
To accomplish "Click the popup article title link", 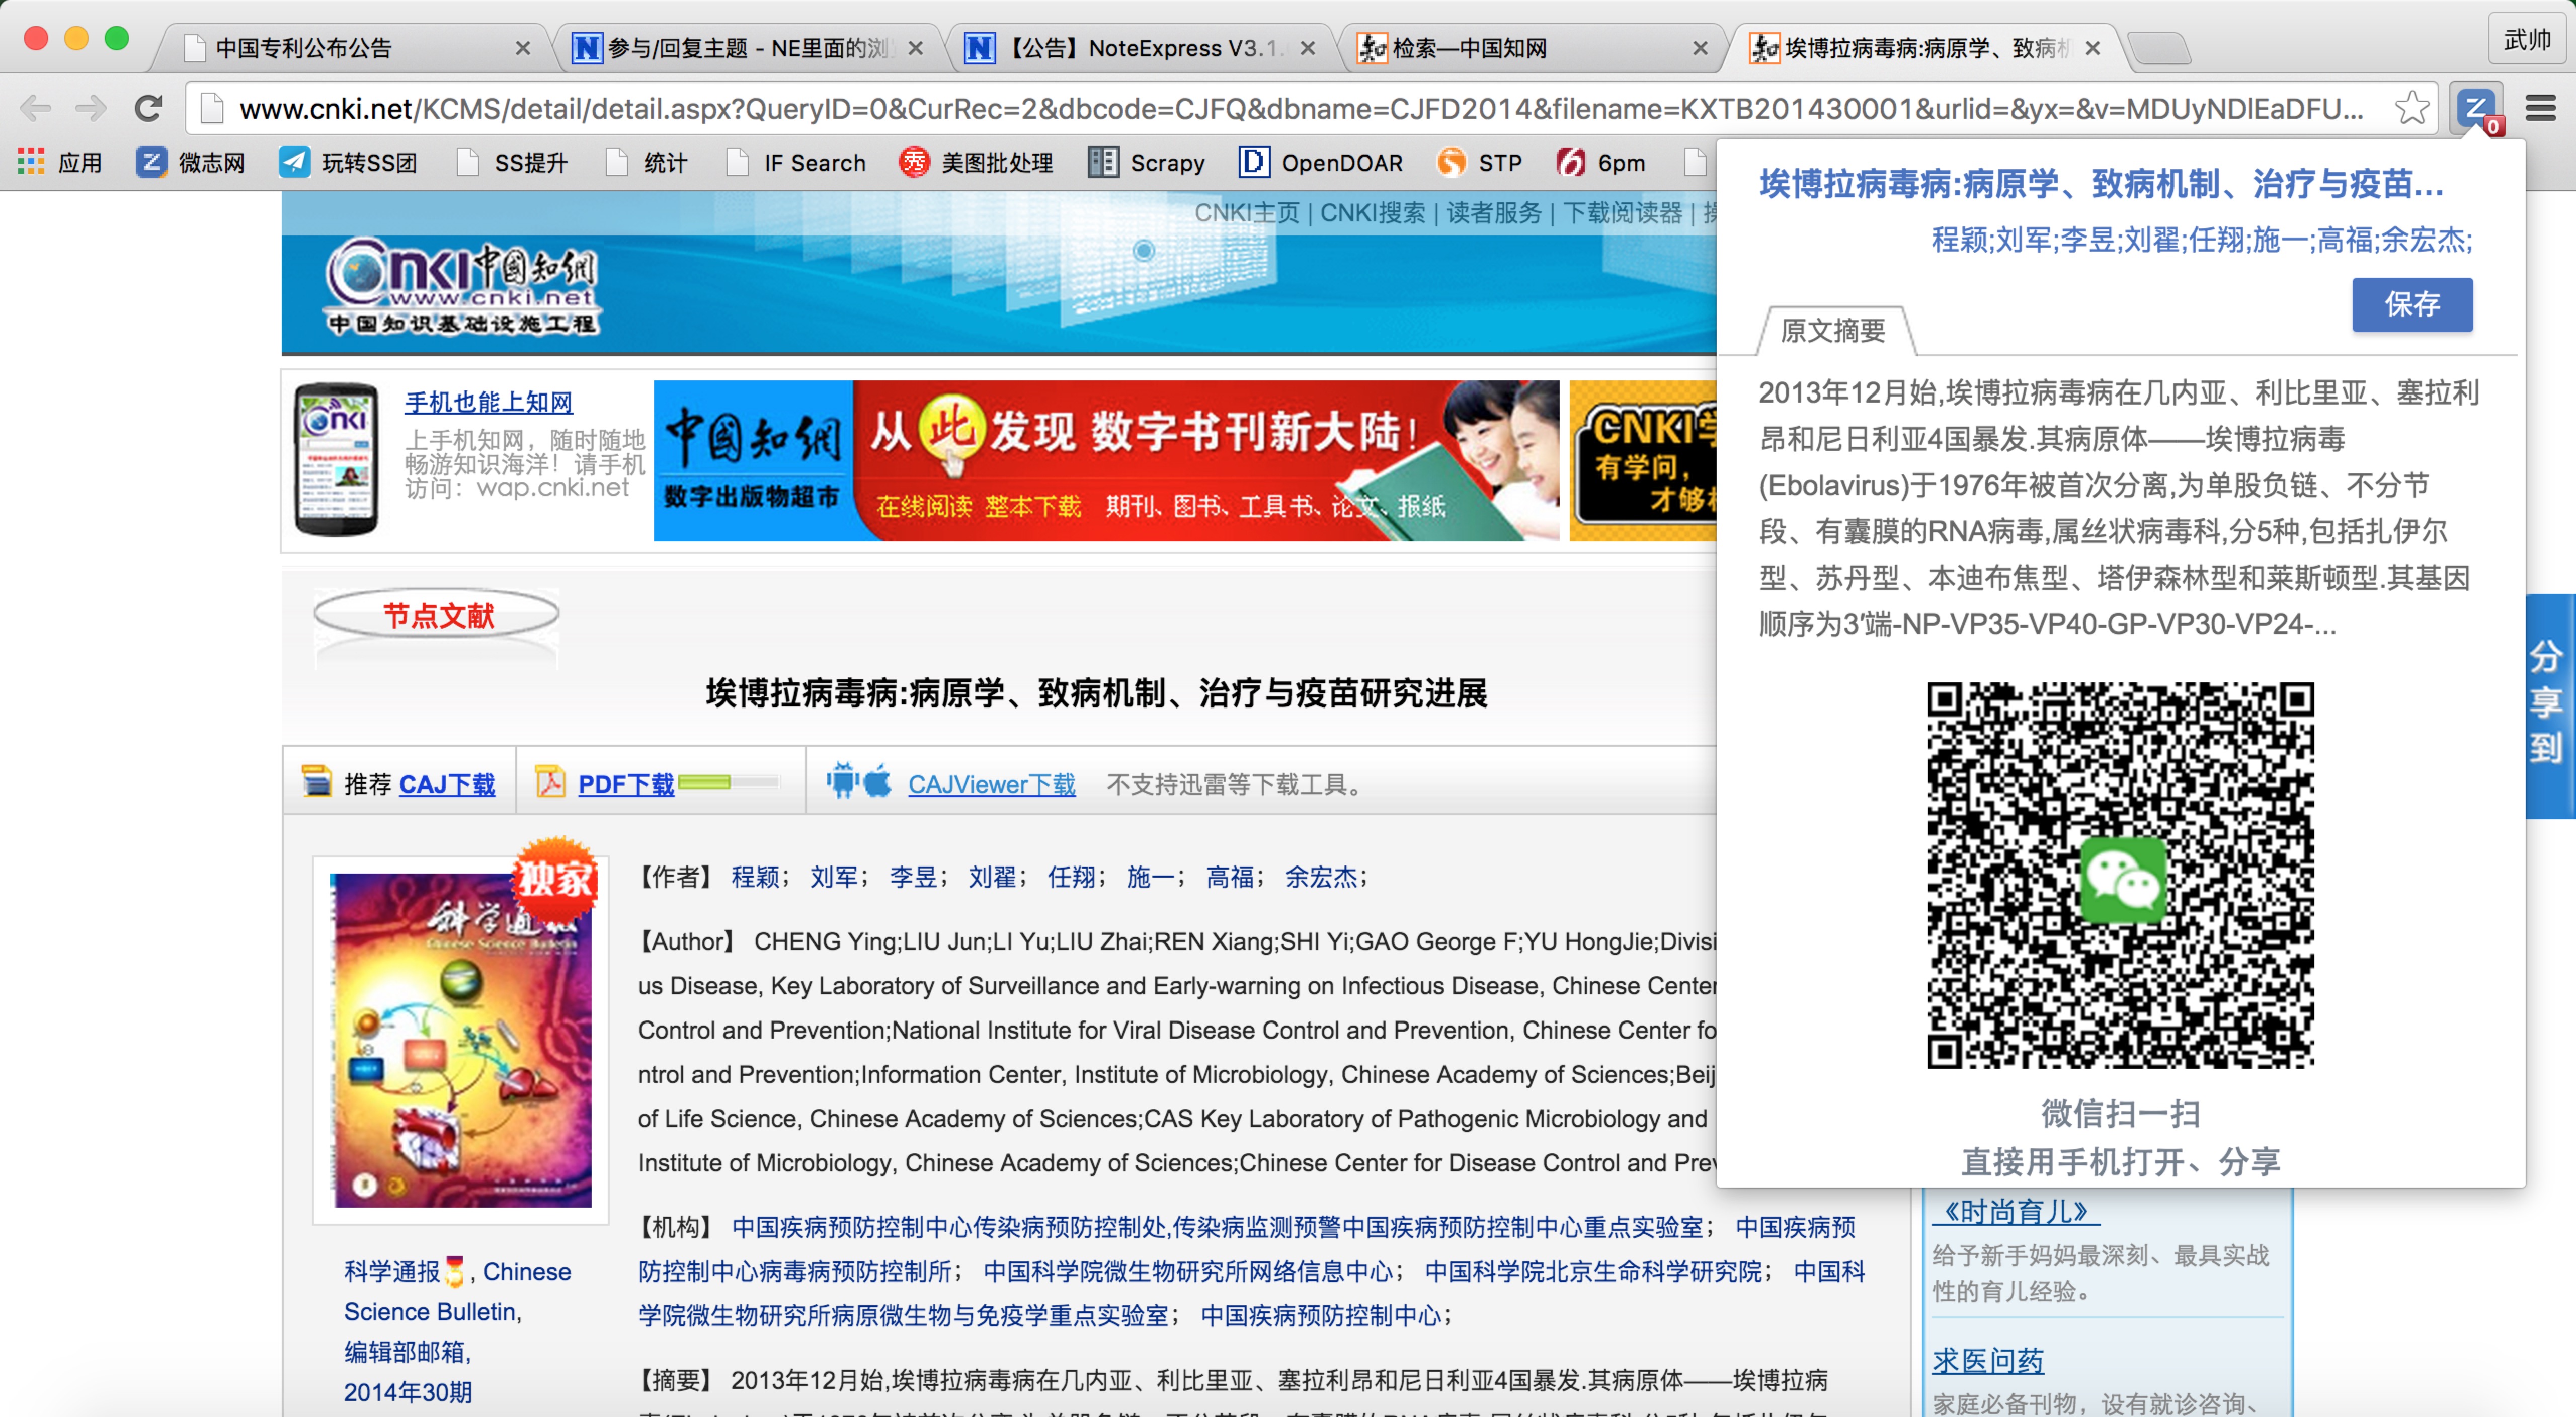I will (x=2101, y=184).
